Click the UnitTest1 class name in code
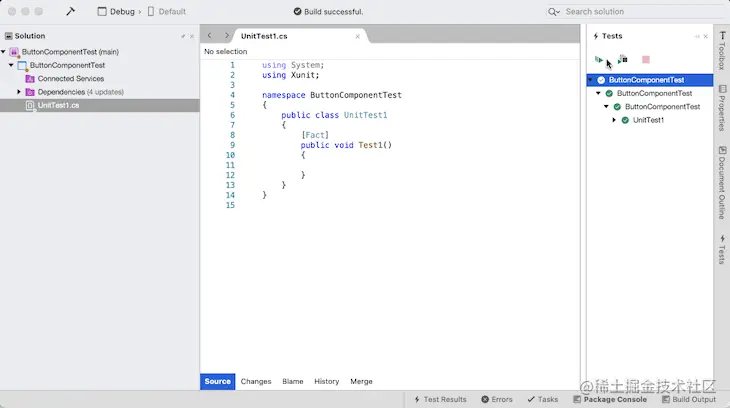 pyautogui.click(x=365, y=115)
